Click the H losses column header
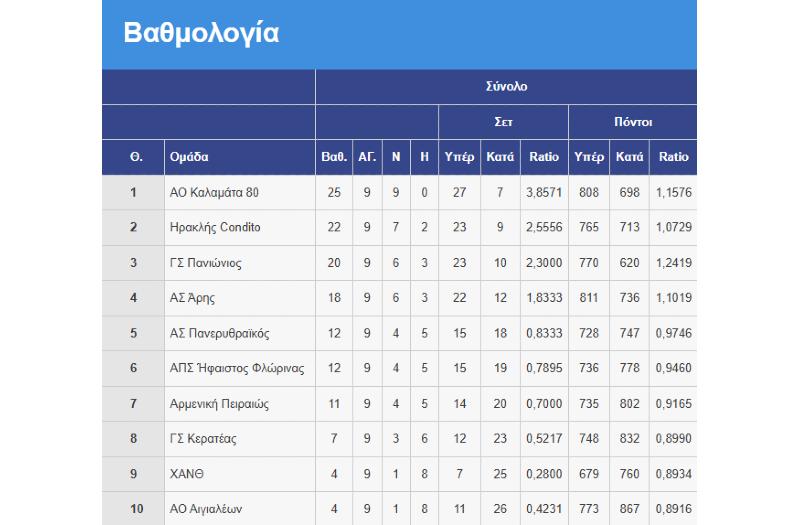Screen dimensions: 800x525 click(424, 157)
